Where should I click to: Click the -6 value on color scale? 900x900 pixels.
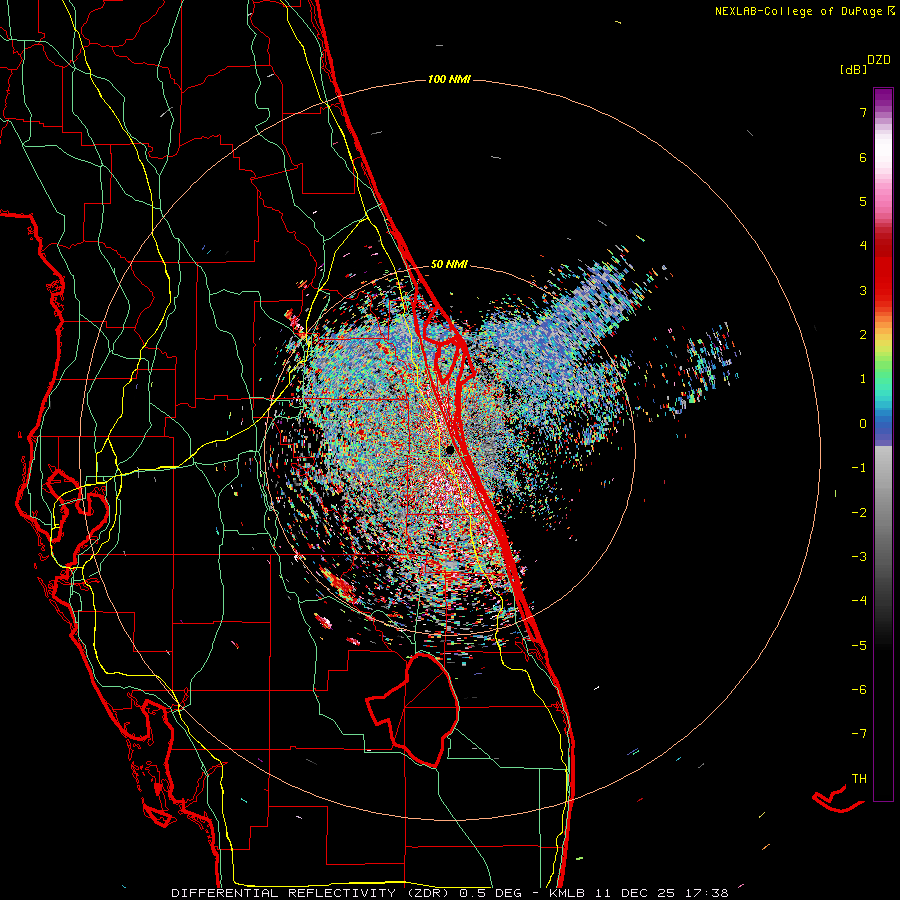click(x=859, y=690)
